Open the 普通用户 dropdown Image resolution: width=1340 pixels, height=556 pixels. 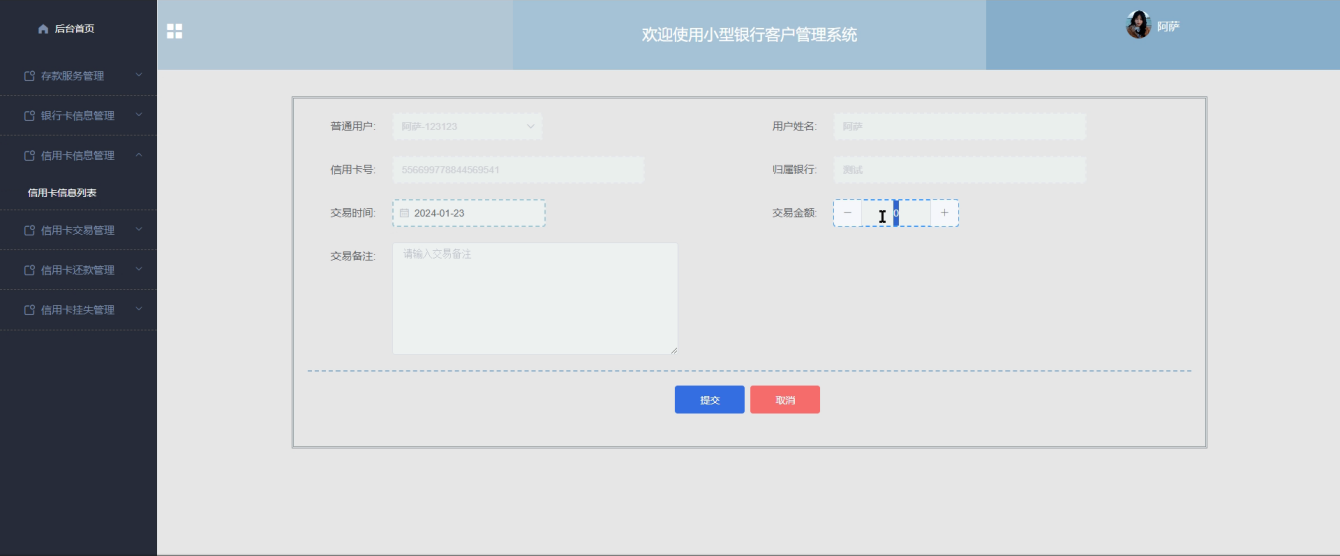468,127
